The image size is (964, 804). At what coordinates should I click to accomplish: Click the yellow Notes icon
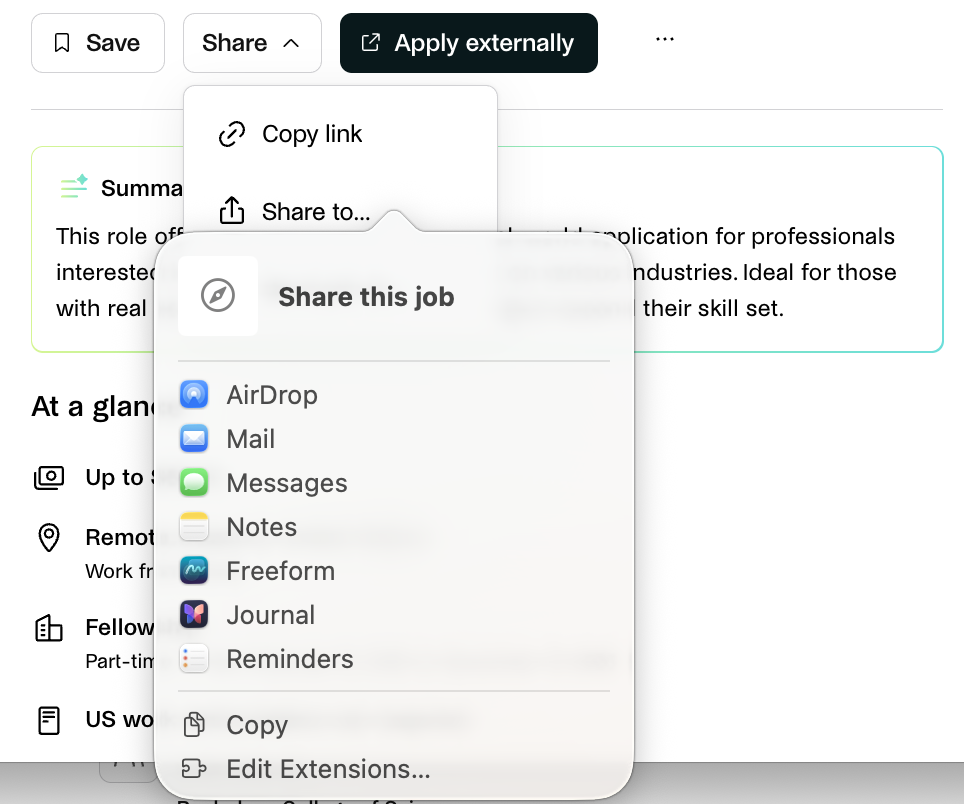point(194,527)
